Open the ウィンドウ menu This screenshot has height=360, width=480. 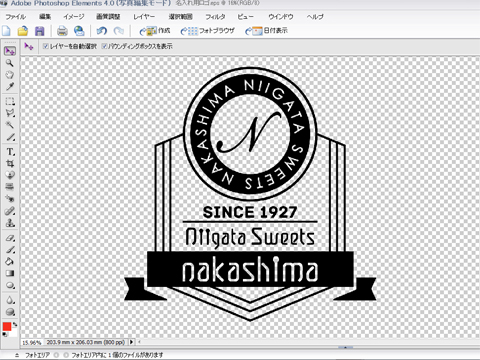coord(281,17)
